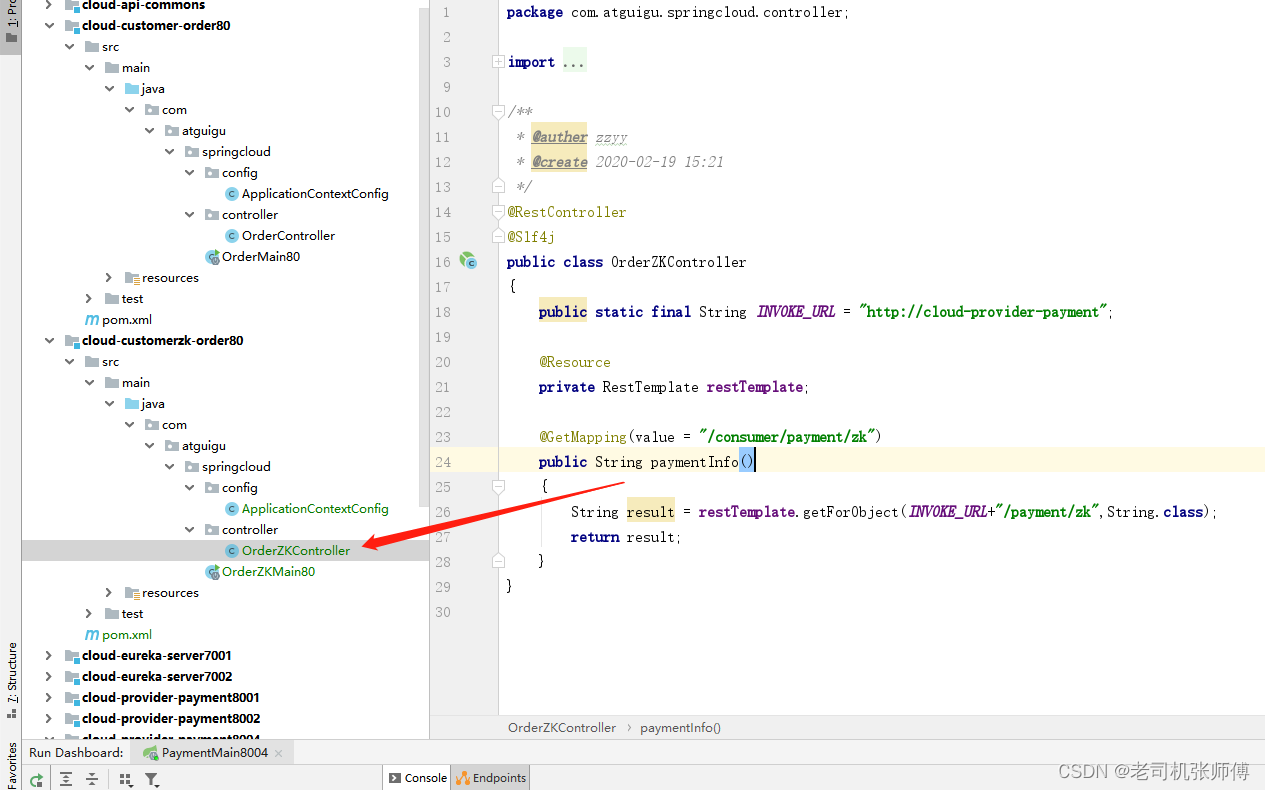Expand cloud-eureka-server7002 module
Image resolution: width=1265 pixels, height=790 pixels.
coord(49,677)
